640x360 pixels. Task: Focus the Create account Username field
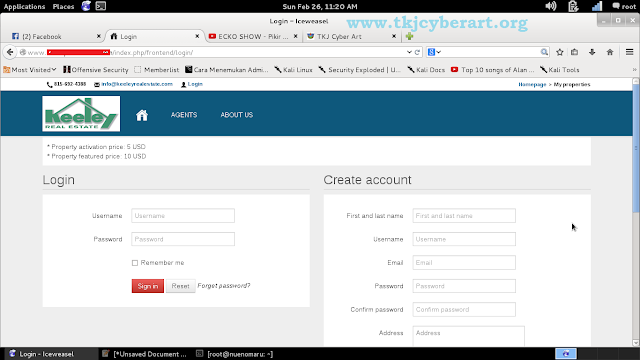[464, 239]
